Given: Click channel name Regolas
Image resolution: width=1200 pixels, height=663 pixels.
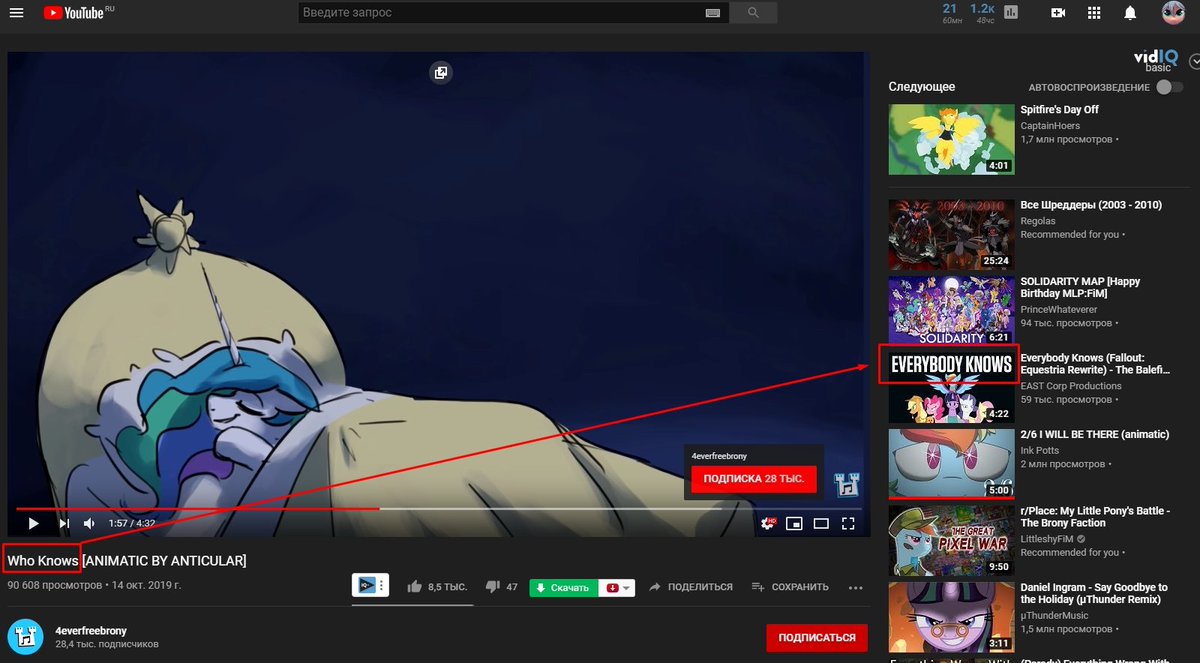Looking at the screenshot, I should click(x=1037, y=221).
